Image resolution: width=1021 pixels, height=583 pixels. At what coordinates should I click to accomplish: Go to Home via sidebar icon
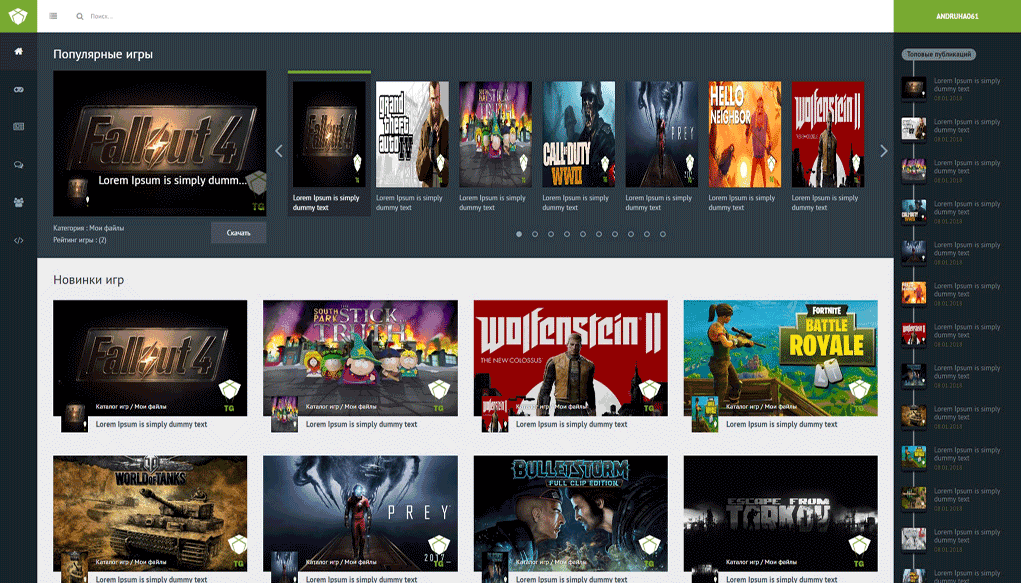pyautogui.click(x=18, y=51)
